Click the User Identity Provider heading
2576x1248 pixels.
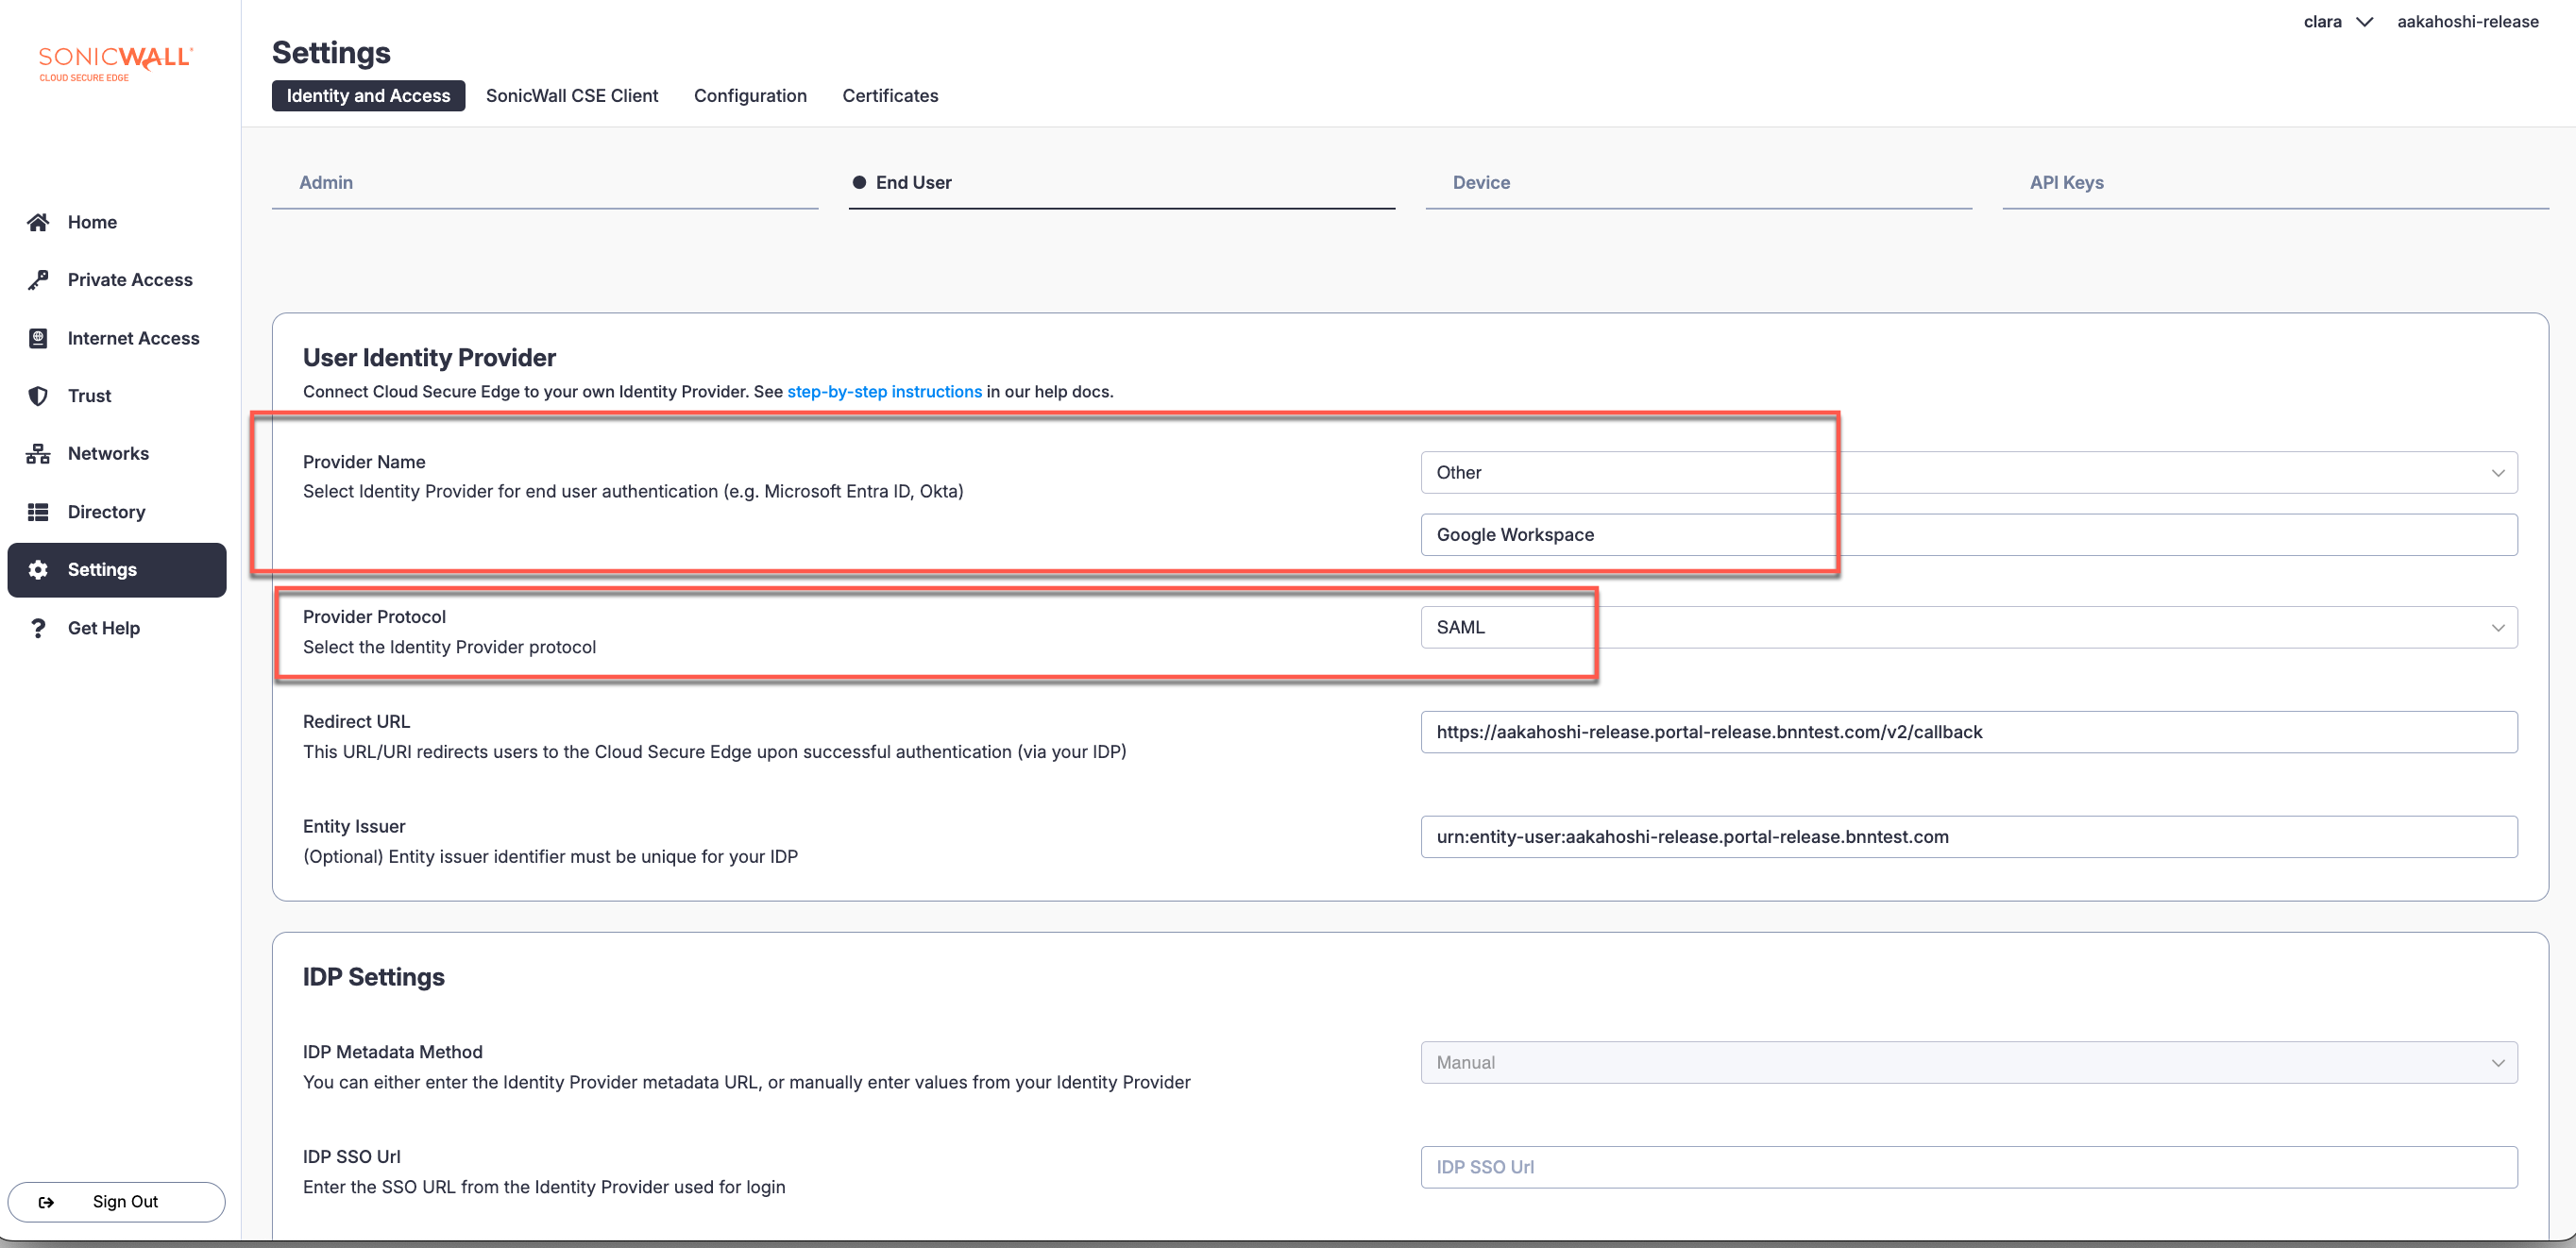pyautogui.click(x=429, y=358)
